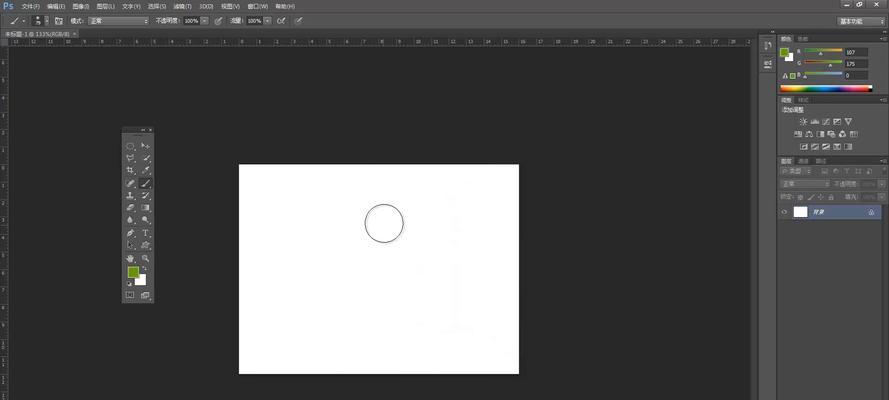Open the workspace switcher dropdown
Screen dimensions: 889x400
[x=861, y=21]
